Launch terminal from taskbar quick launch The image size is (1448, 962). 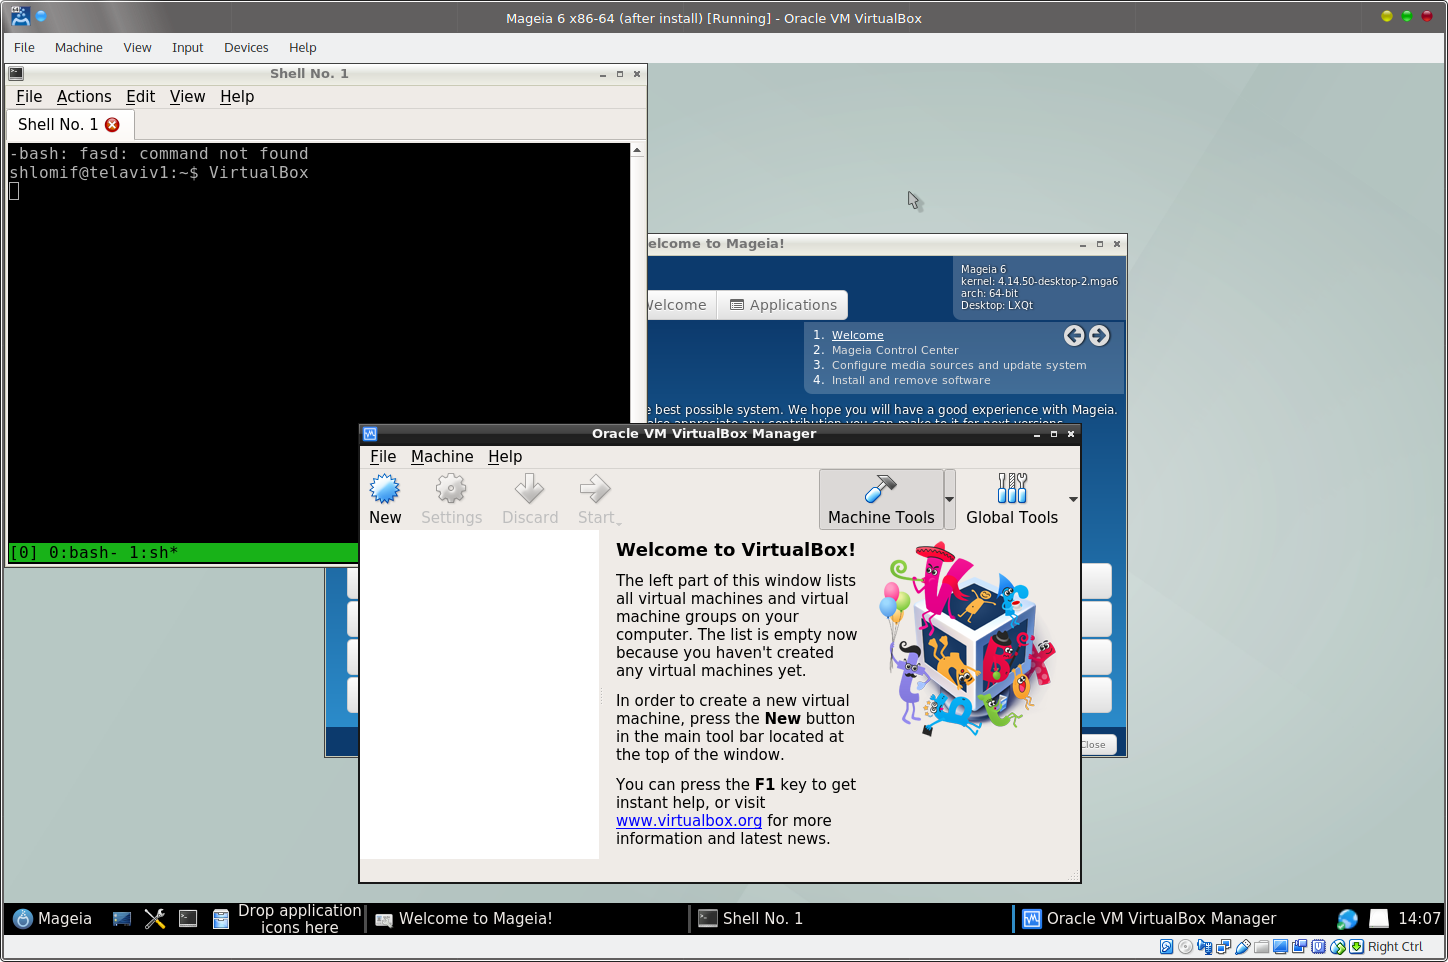pos(188,918)
